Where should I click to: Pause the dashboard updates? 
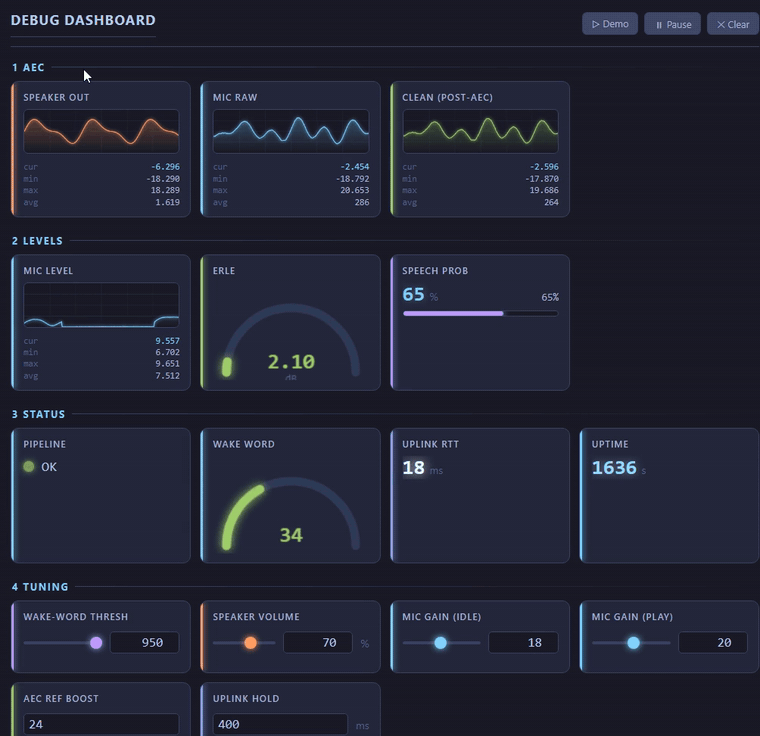tap(672, 24)
